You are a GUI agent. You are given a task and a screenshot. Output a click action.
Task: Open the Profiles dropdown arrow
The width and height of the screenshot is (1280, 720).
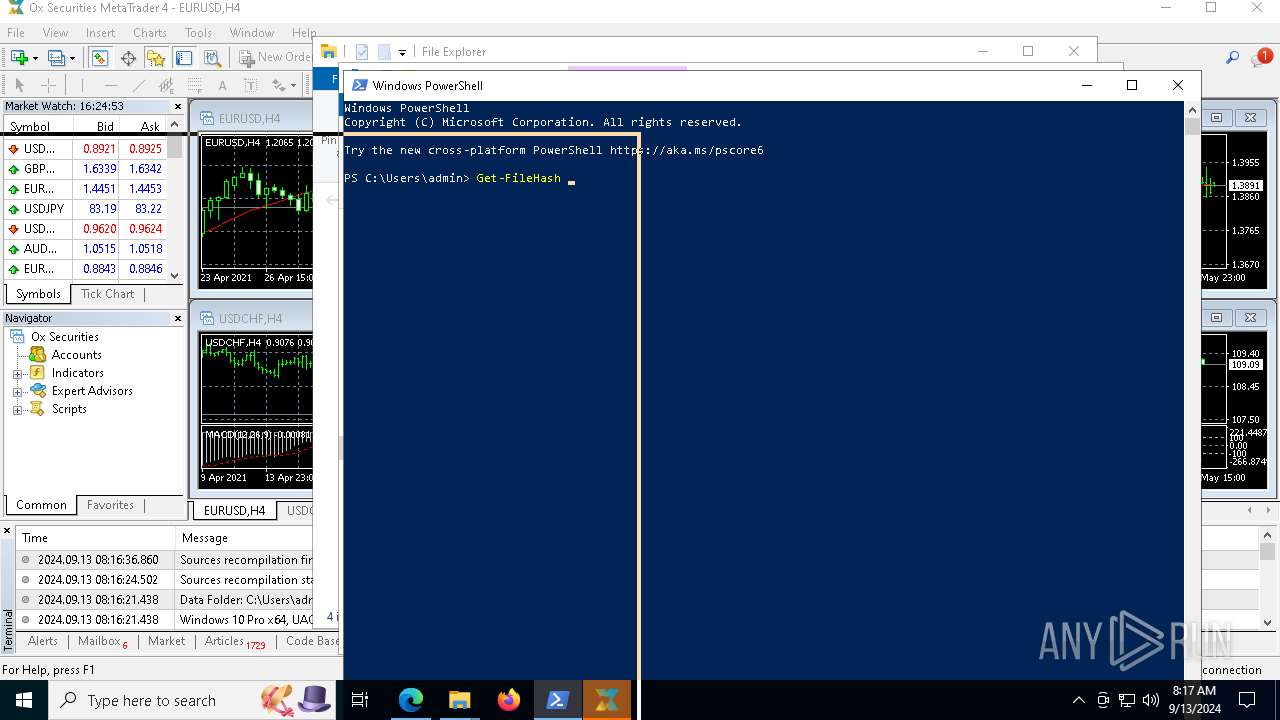pos(73,58)
